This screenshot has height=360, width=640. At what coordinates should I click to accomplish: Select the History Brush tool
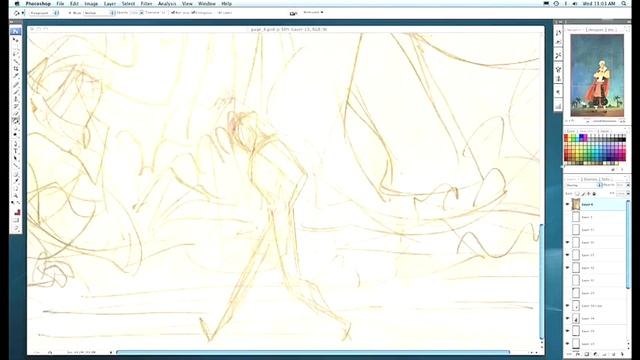coord(16,106)
